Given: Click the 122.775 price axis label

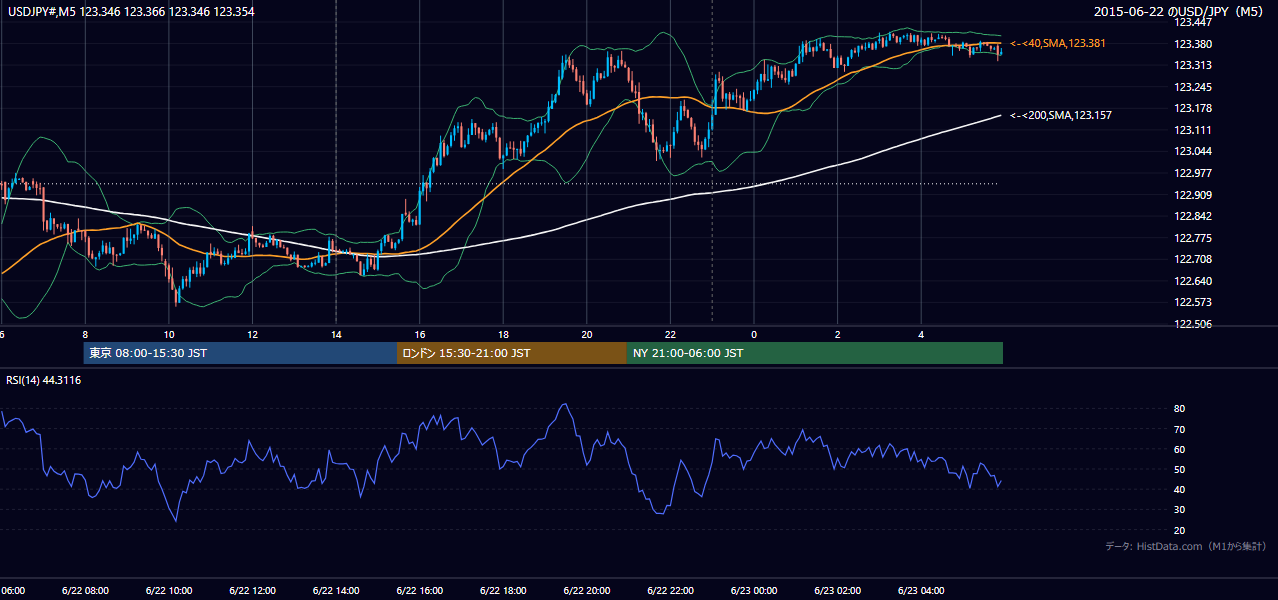Looking at the screenshot, I should [x=1193, y=238].
